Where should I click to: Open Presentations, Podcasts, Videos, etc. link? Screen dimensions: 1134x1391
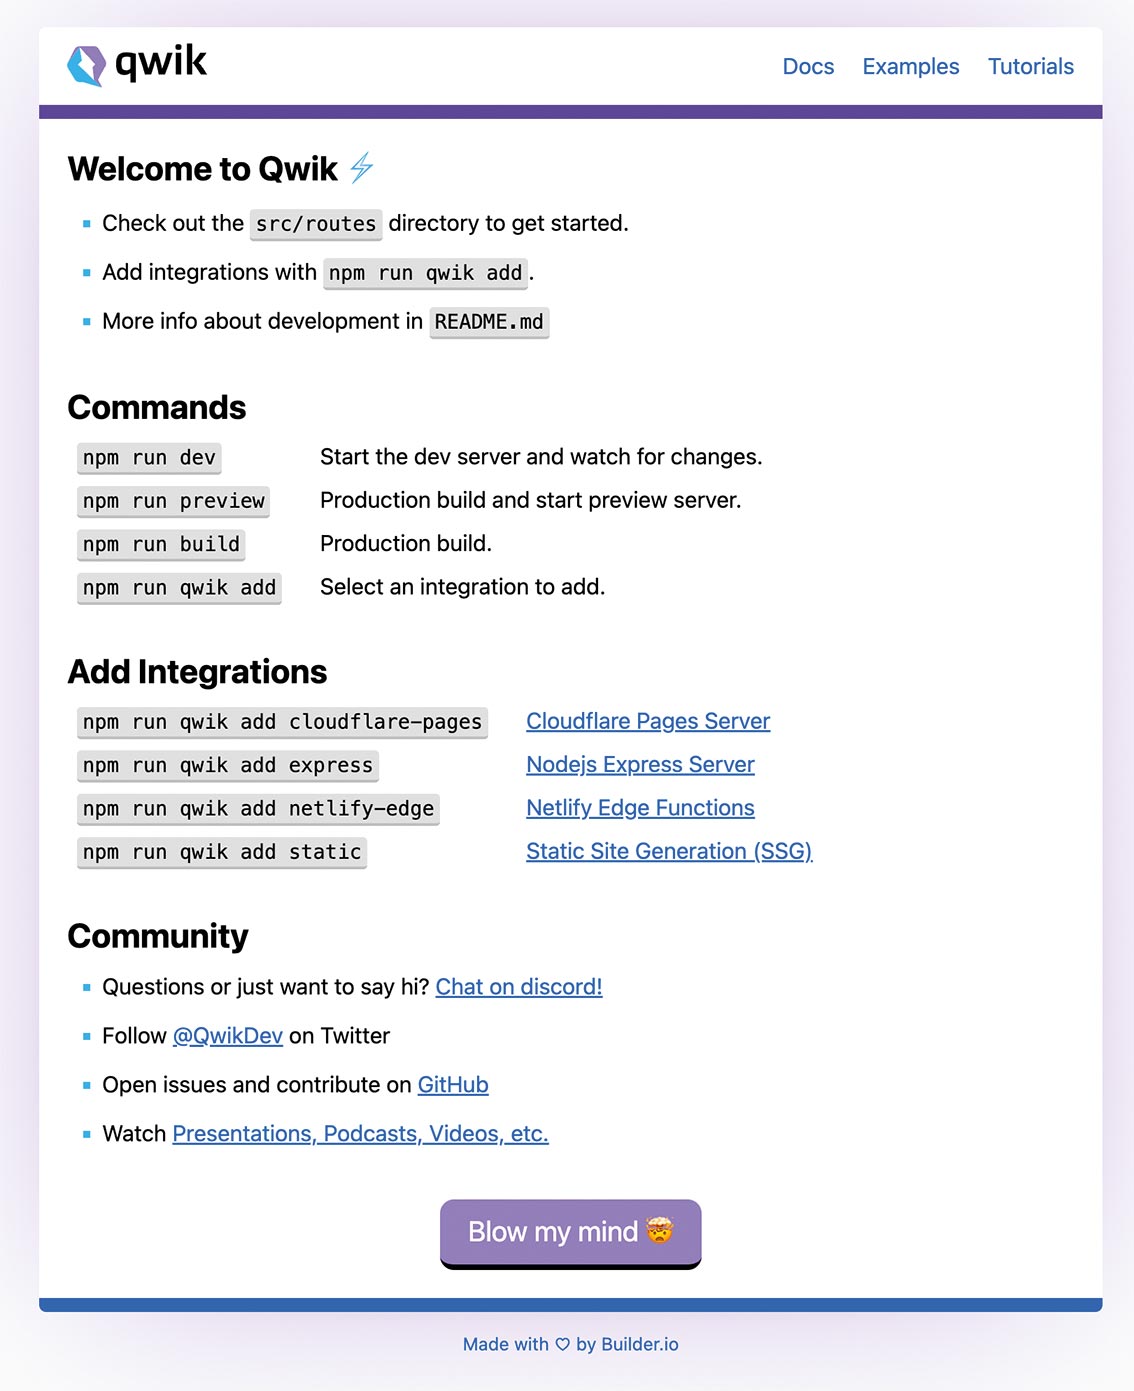pos(361,1134)
